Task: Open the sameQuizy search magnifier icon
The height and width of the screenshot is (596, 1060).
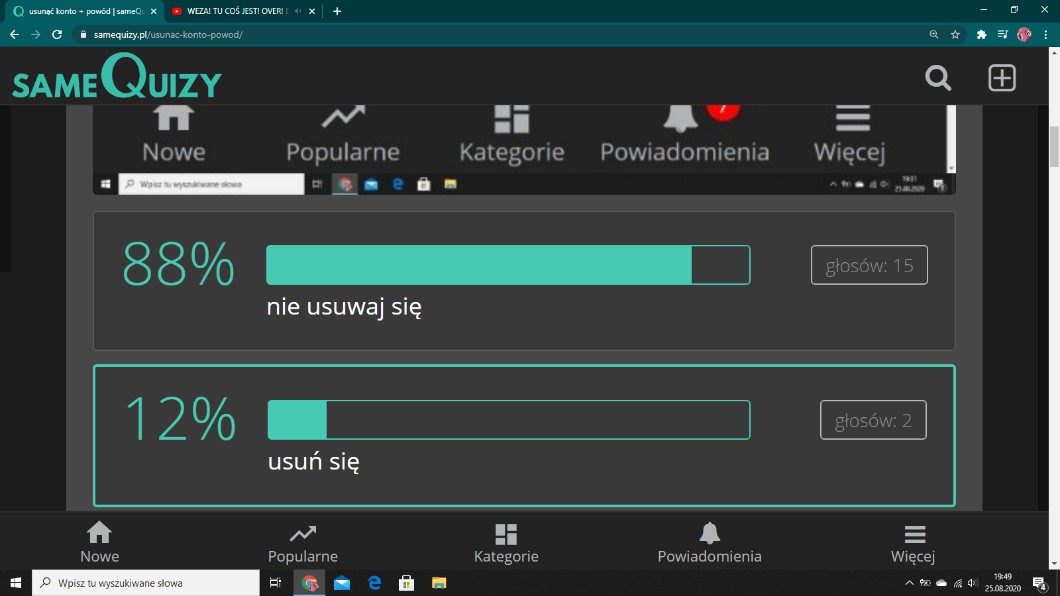Action: 938,78
